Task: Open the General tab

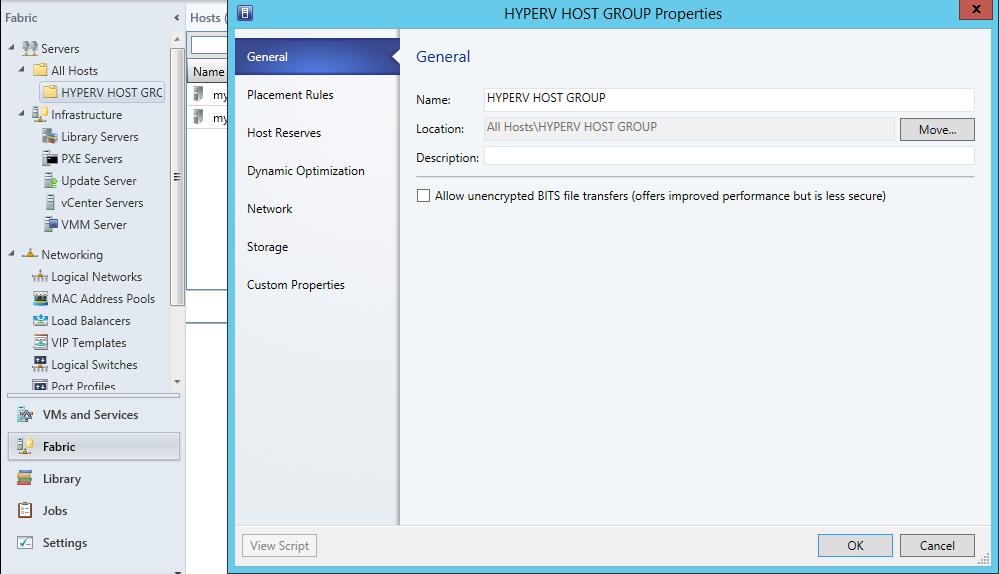Action: tap(317, 57)
